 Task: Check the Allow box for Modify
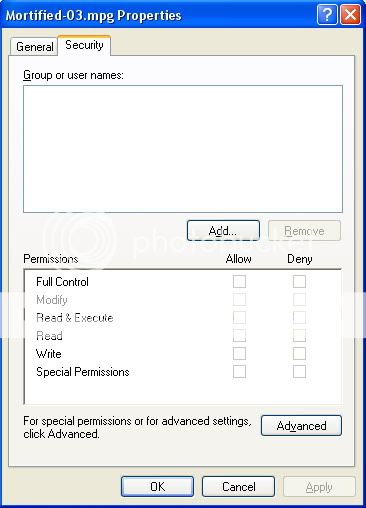(x=239, y=300)
